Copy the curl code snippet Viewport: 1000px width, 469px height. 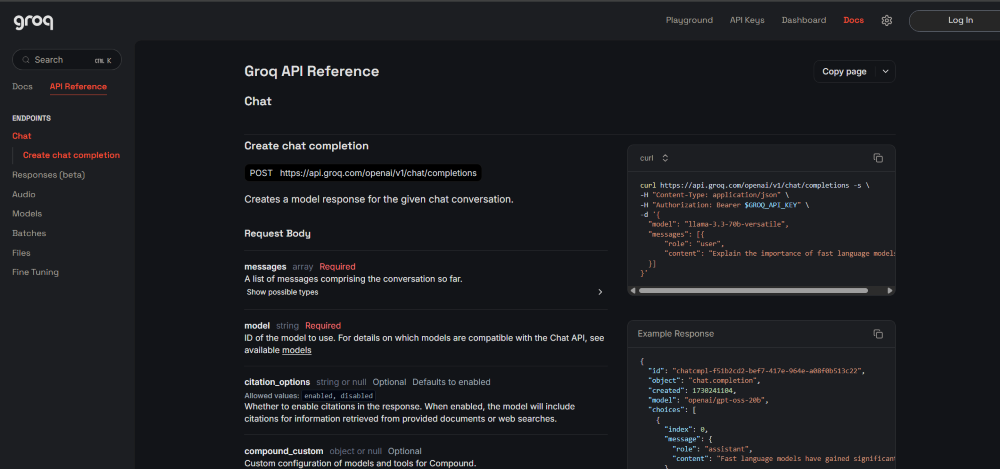tap(878, 158)
